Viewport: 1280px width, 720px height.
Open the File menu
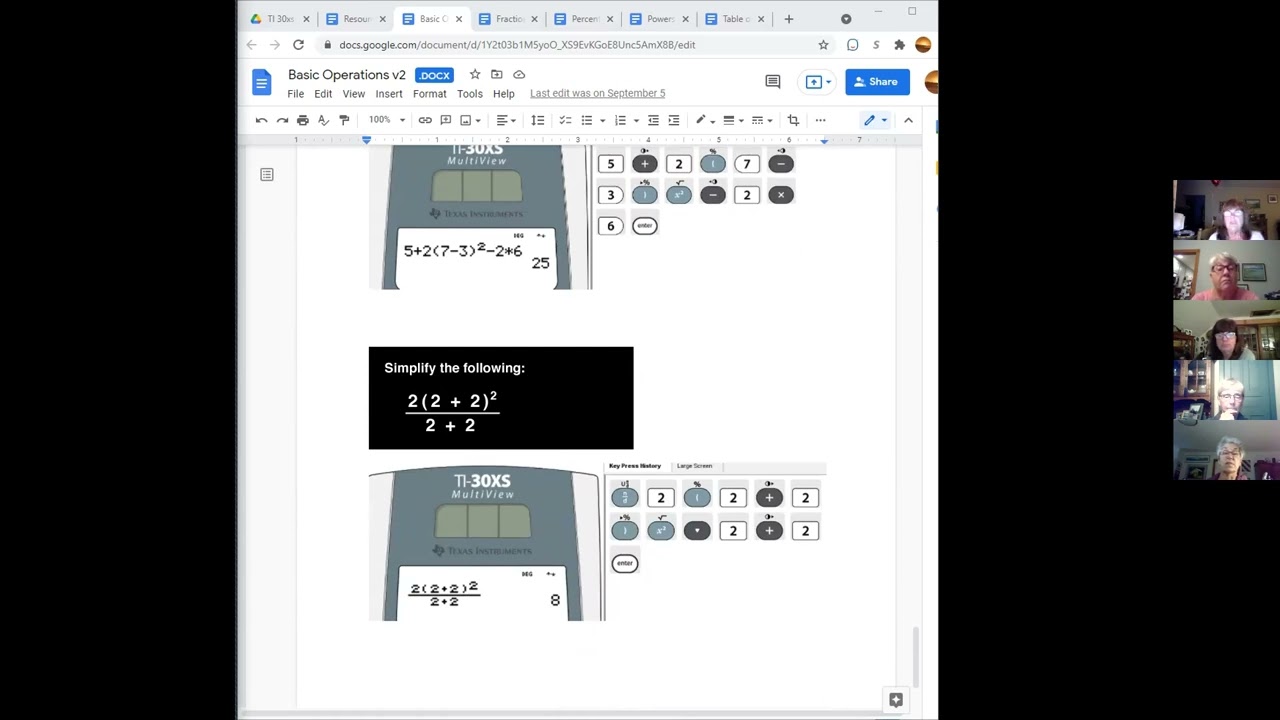tap(296, 94)
